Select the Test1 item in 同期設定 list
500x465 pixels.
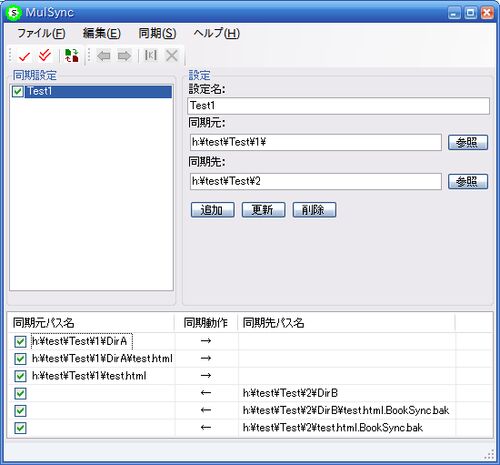coord(98,92)
